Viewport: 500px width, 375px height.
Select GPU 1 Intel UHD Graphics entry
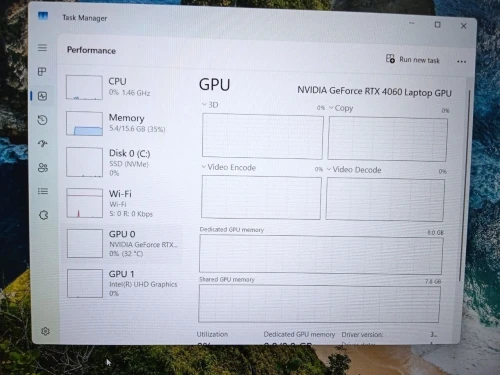[x=122, y=283]
